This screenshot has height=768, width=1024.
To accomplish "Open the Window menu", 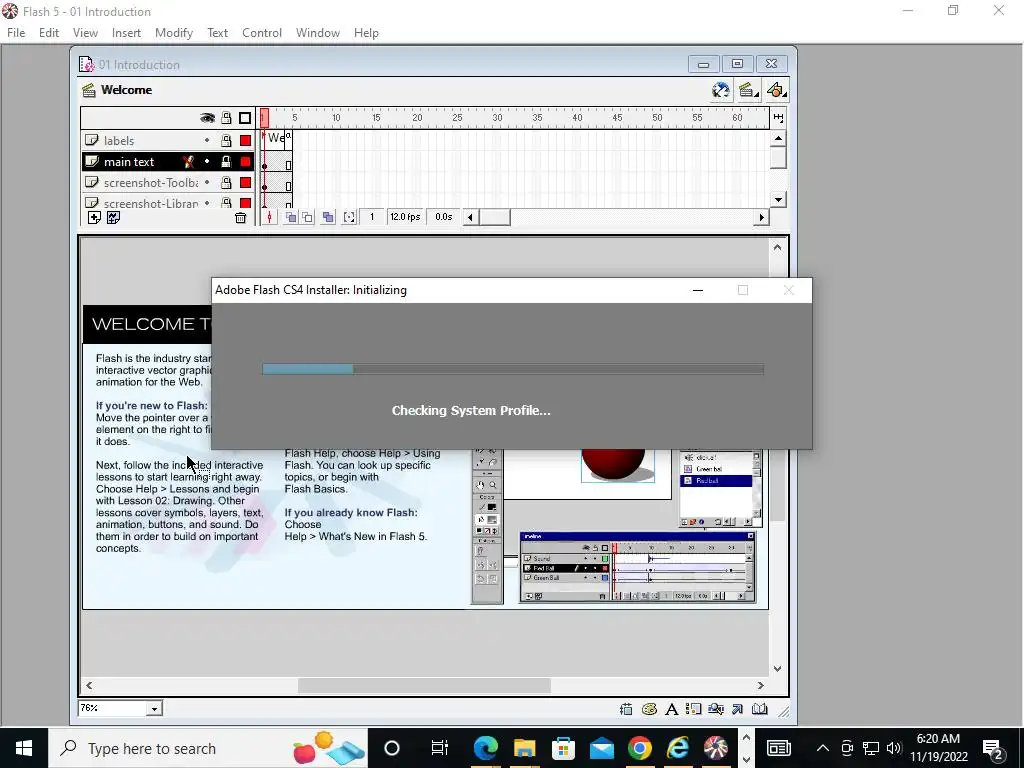I will (317, 33).
